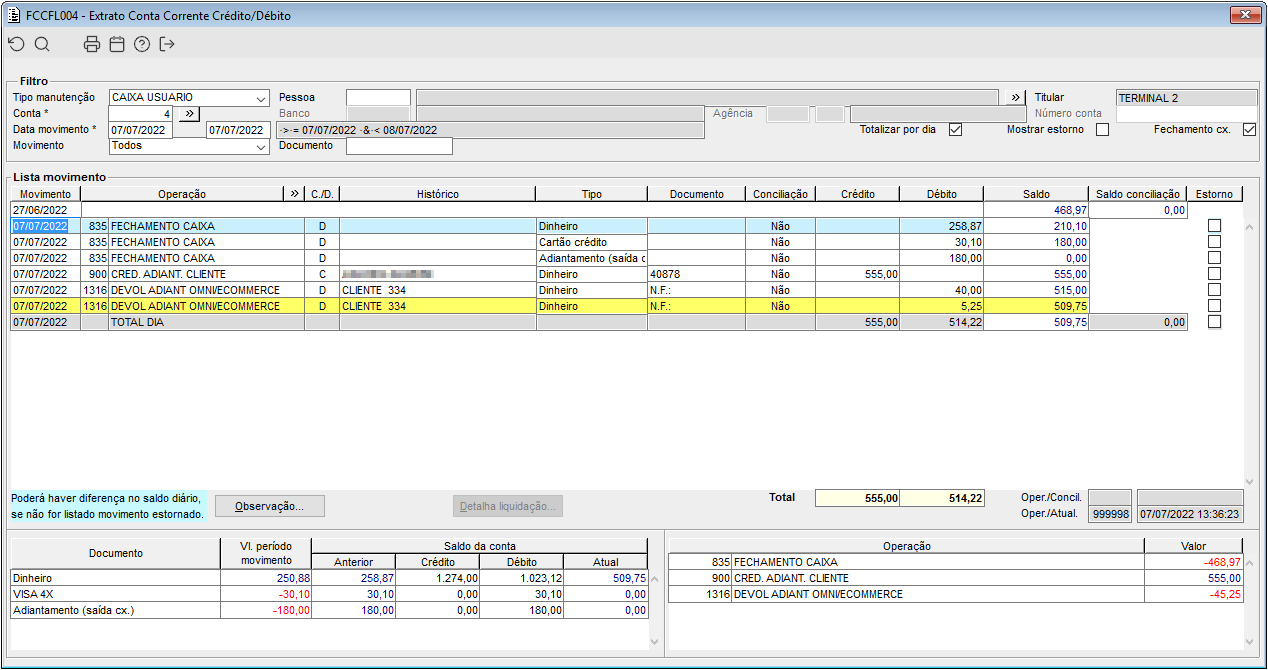Click Operação column header in movement list
The width and height of the screenshot is (1268, 670).
(182, 194)
